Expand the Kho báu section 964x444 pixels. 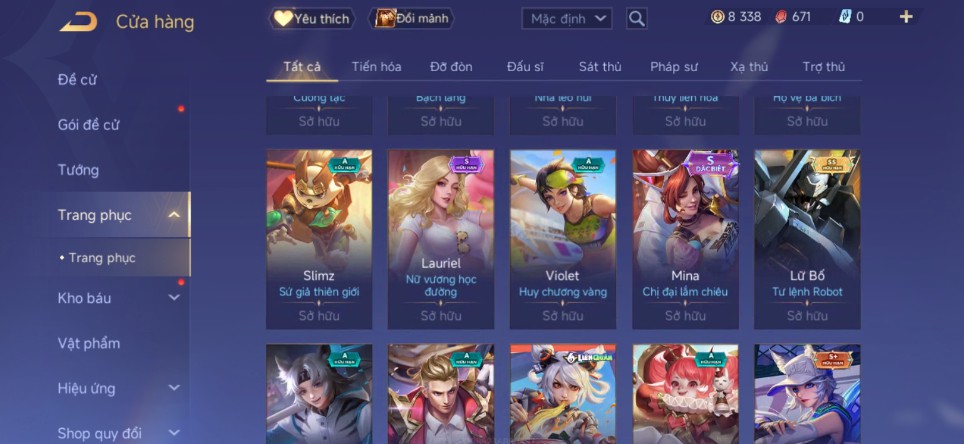(174, 298)
